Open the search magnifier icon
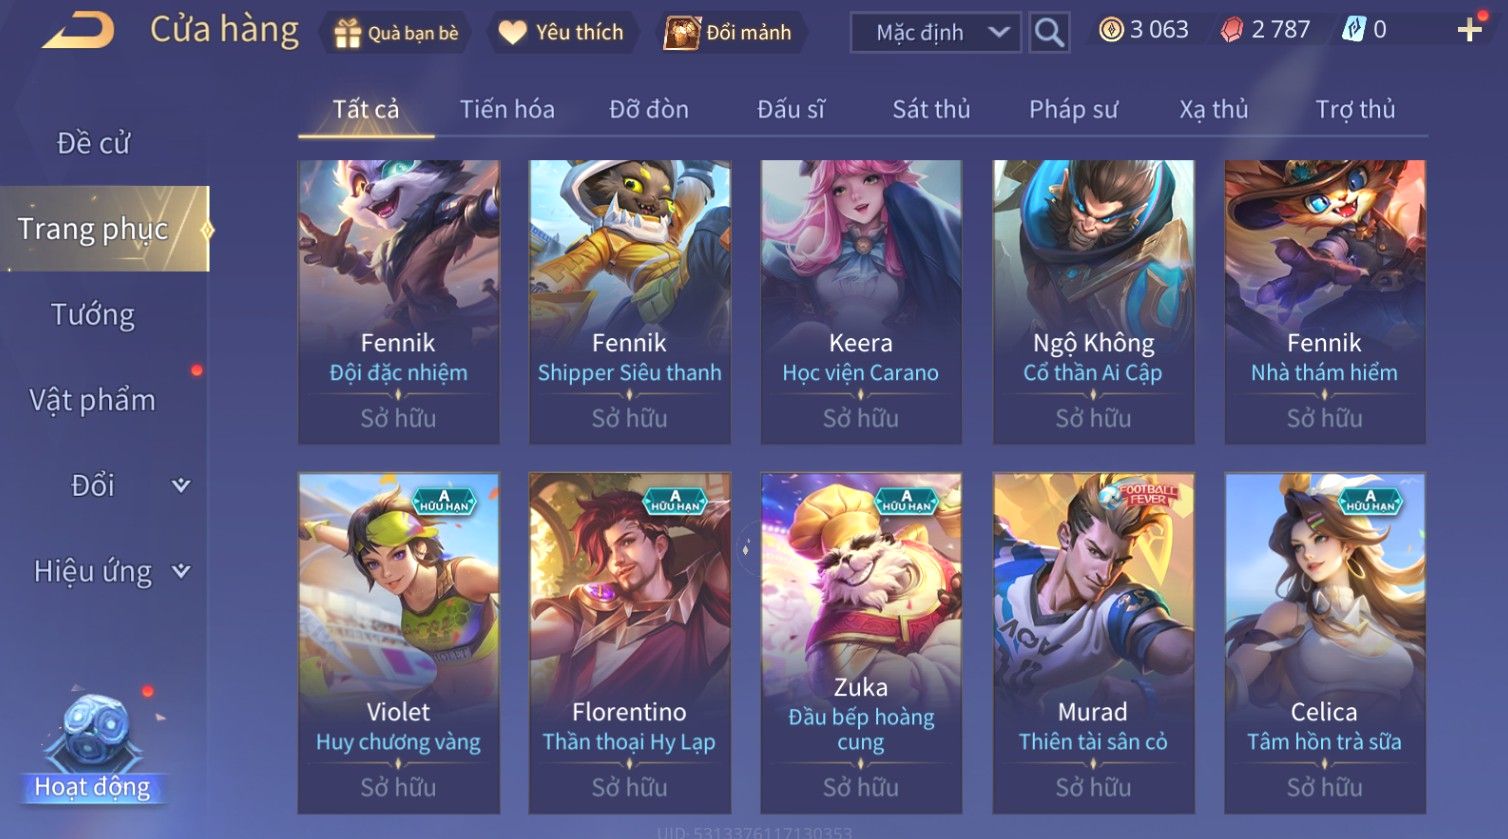Screen dimensions: 1508x839 tap(1049, 33)
